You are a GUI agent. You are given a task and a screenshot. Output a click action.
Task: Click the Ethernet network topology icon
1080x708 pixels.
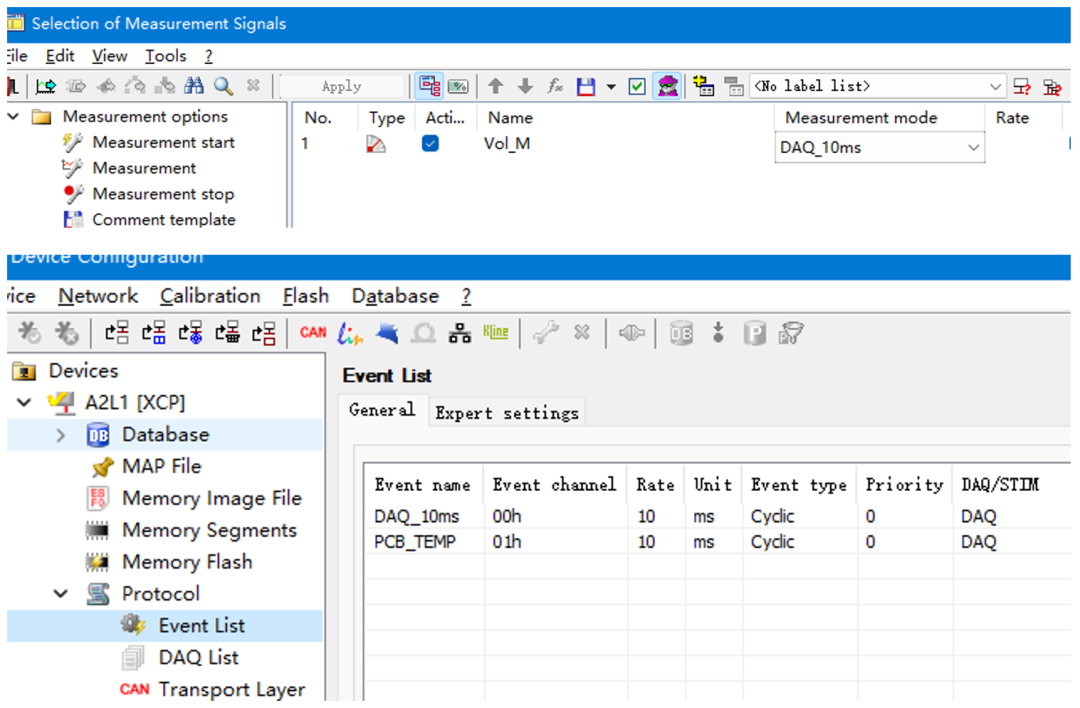coord(459,333)
